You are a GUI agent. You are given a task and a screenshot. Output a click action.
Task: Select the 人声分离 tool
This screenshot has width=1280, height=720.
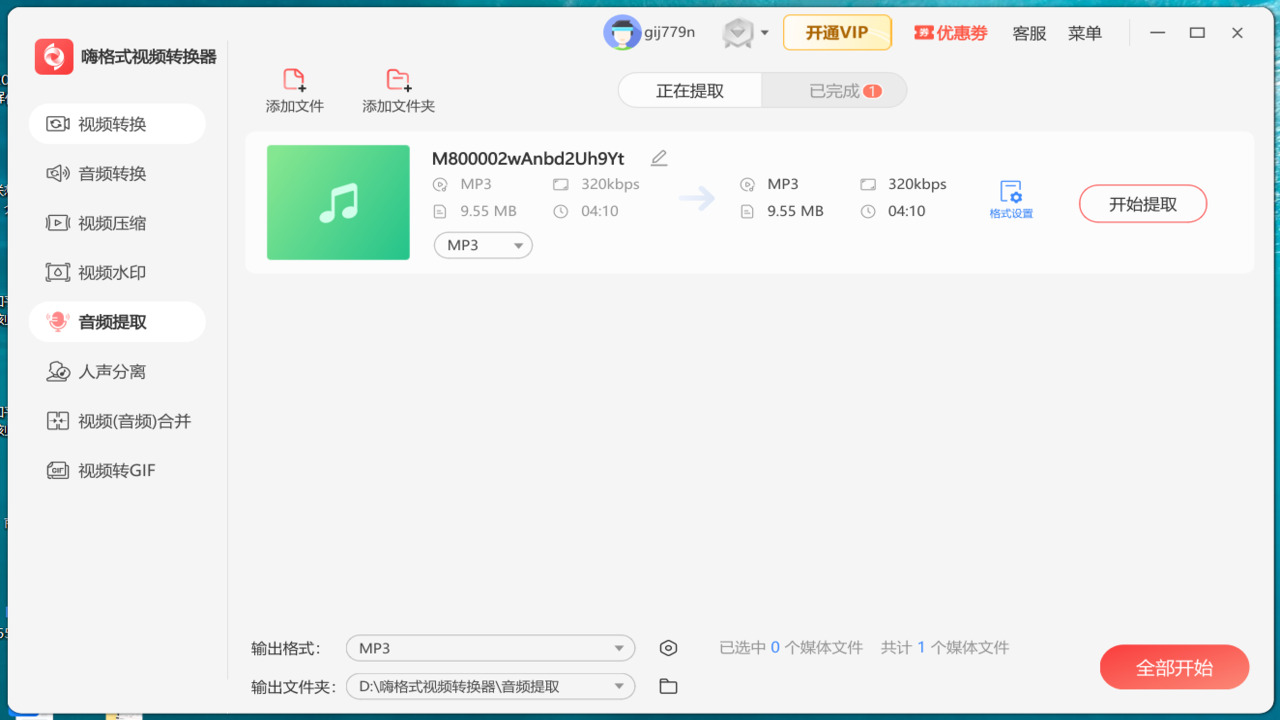tap(117, 370)
